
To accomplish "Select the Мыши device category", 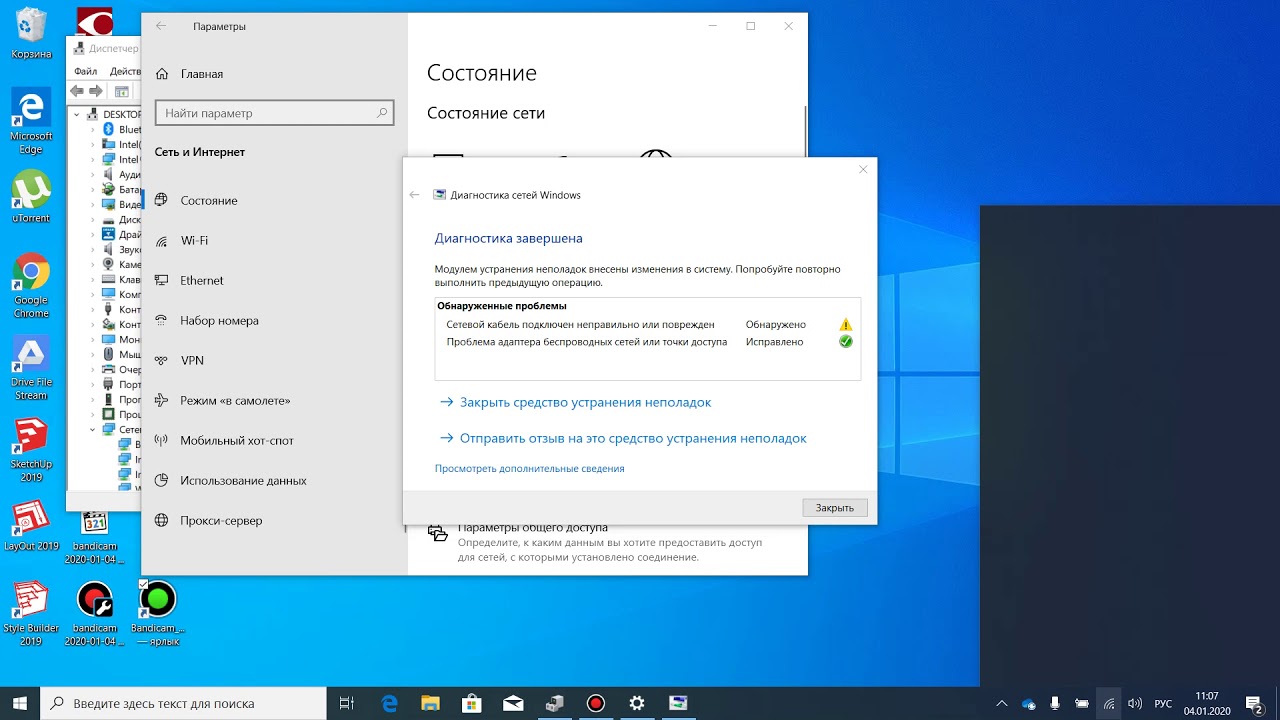I will click(x=122, y=354).
